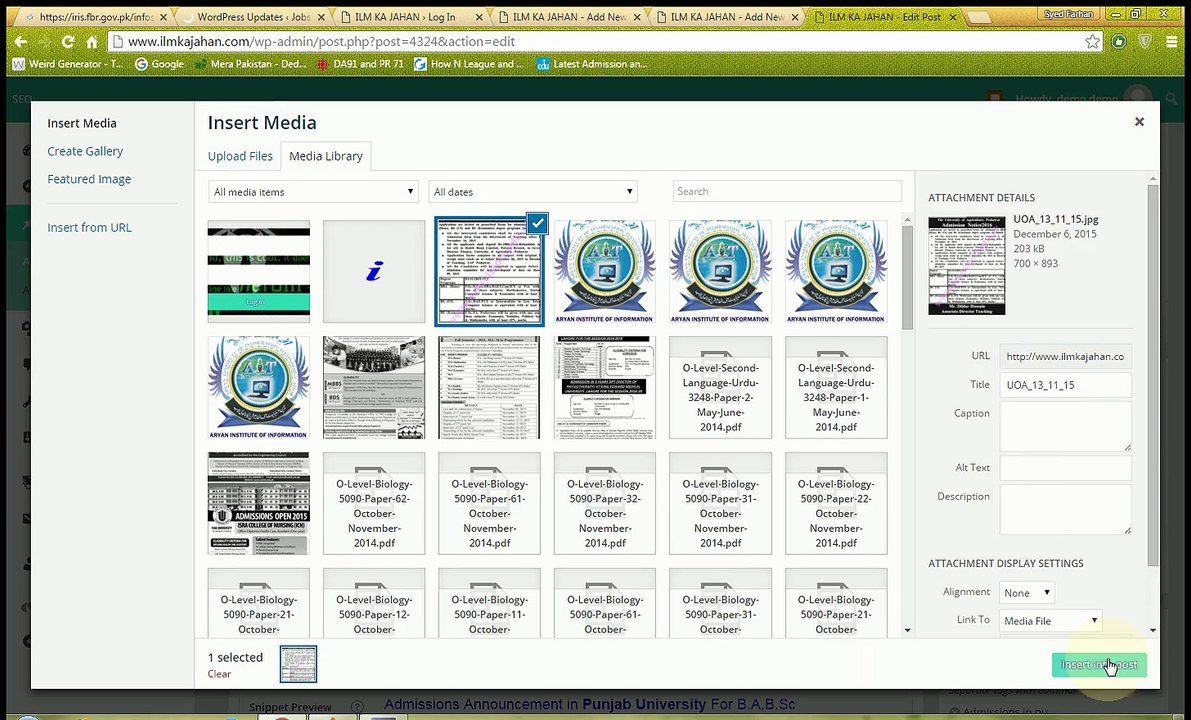Click the green extension icon beside star
The height and width of the screenshot is (720, 1191).
point(1119,42)
